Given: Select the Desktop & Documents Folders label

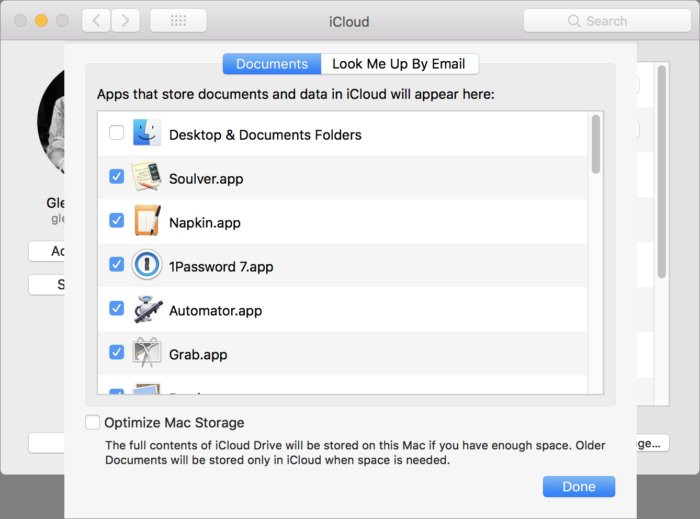Looking at the screenshot, I should click(x=265, y=135).
